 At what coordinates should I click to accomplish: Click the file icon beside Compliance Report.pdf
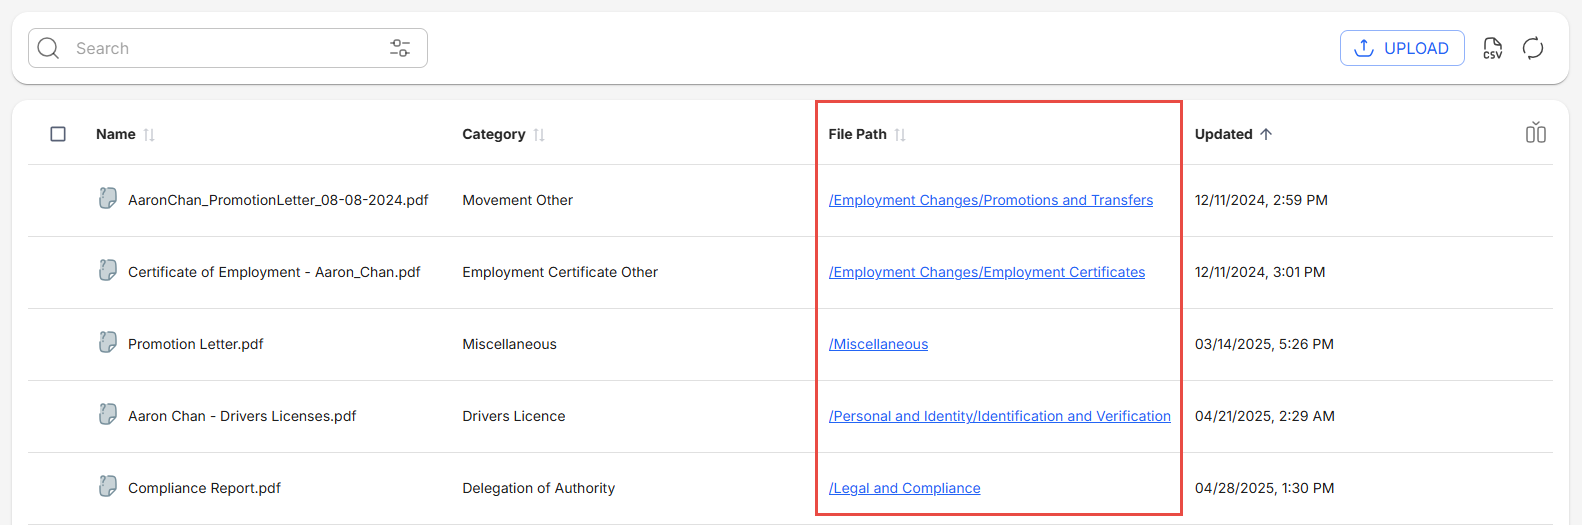108,487
